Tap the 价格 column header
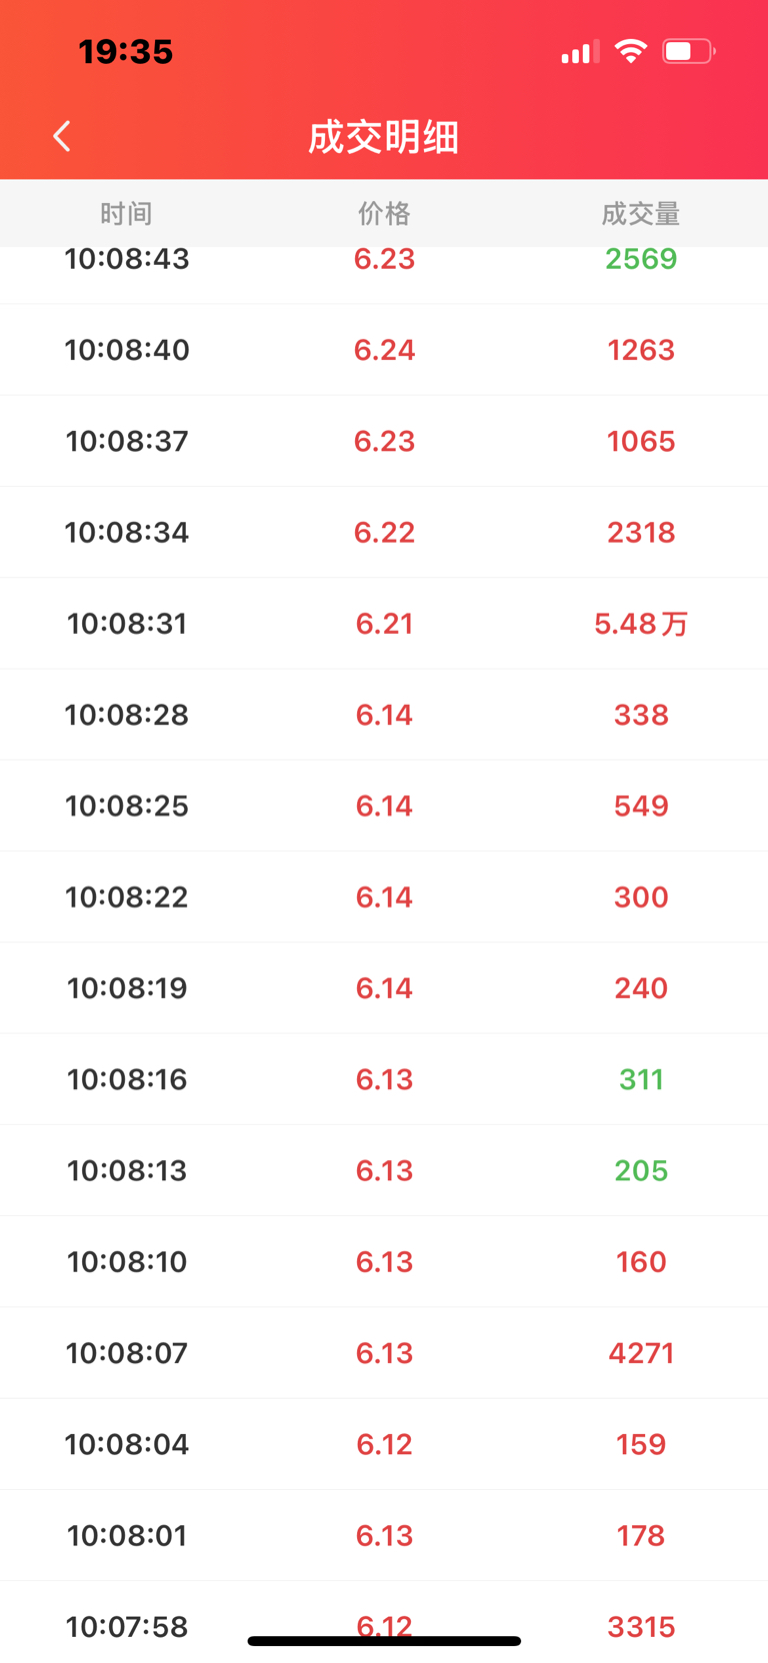Image resolution: width=768 pixels, height=1663 pixels. tap(384, 213)
